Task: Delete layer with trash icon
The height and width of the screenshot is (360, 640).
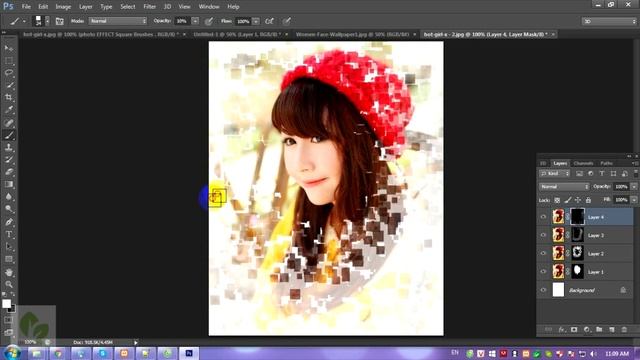Action: coord(624,329)
